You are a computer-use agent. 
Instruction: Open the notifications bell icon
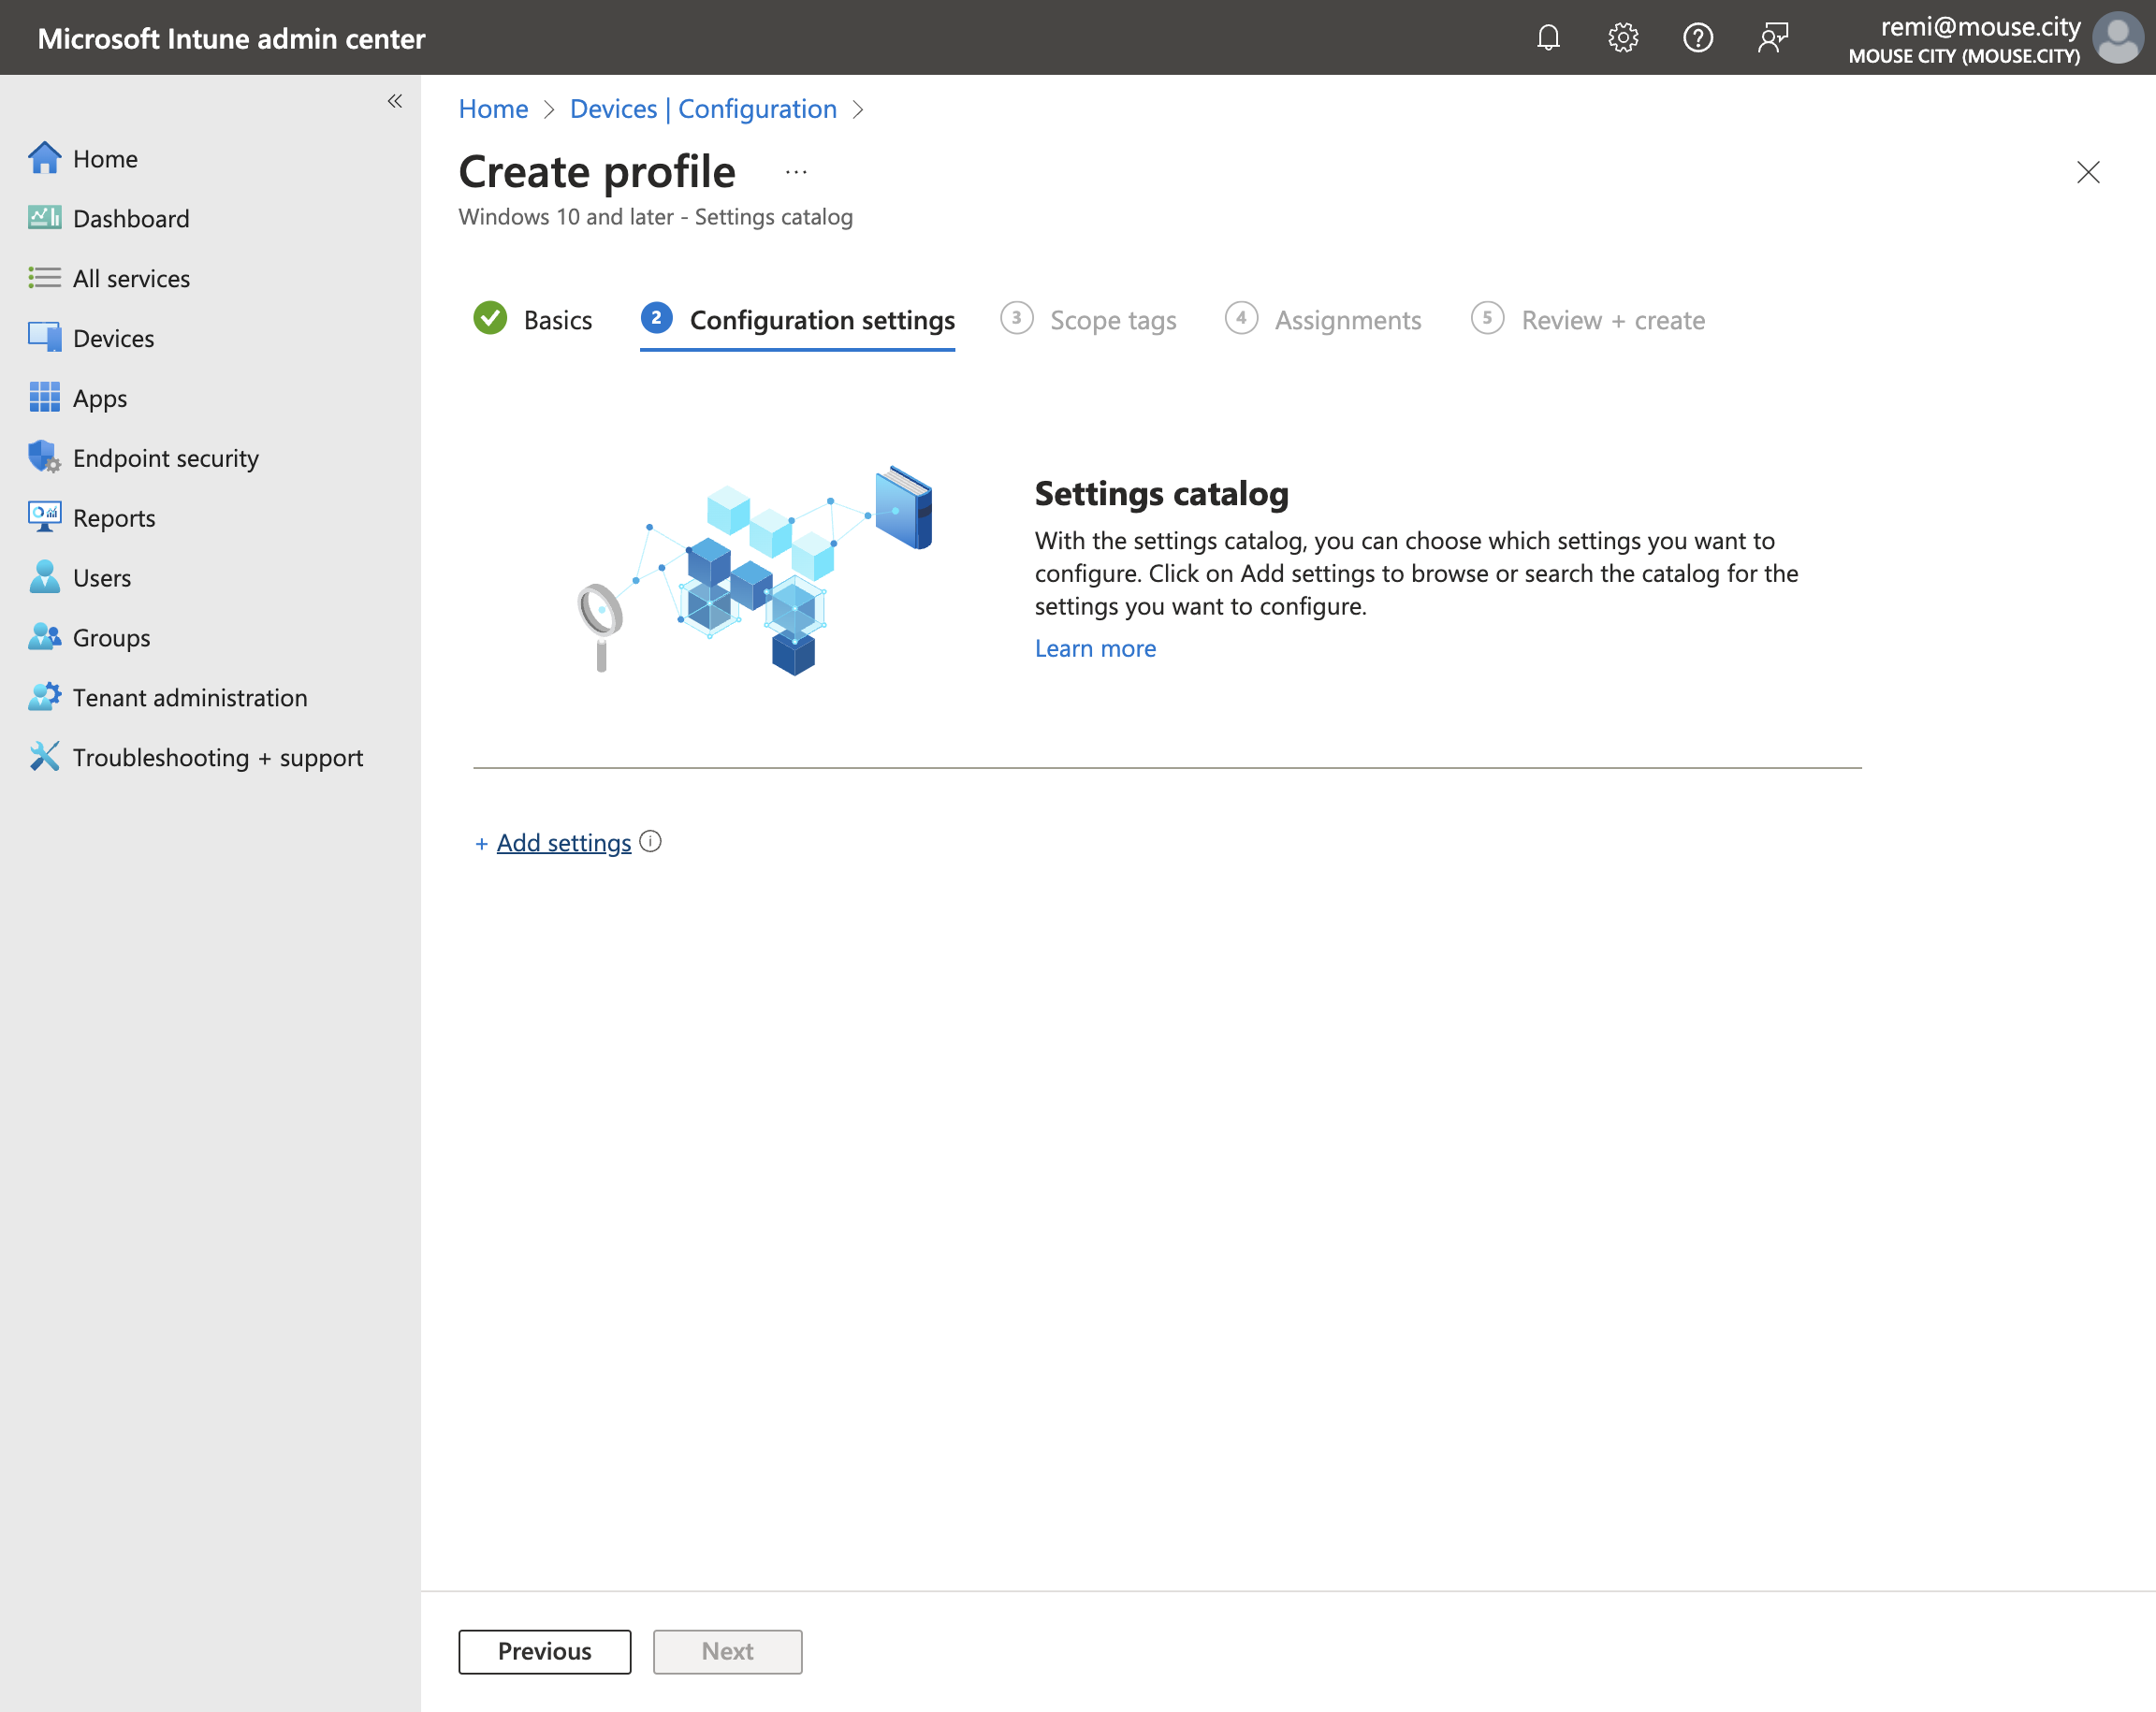pyautogui.click(x=1548, y=38)
